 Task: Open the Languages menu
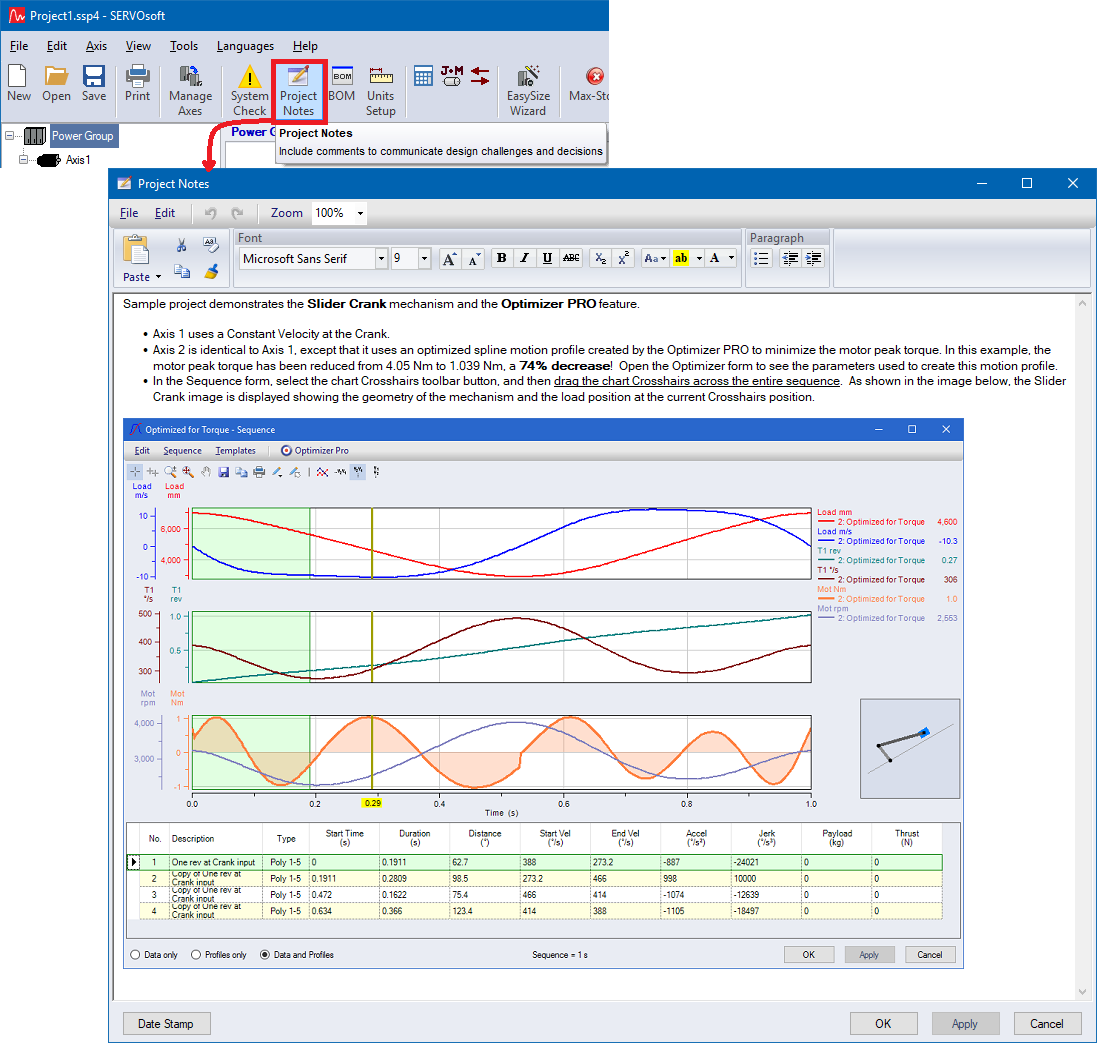click(245, 46)
